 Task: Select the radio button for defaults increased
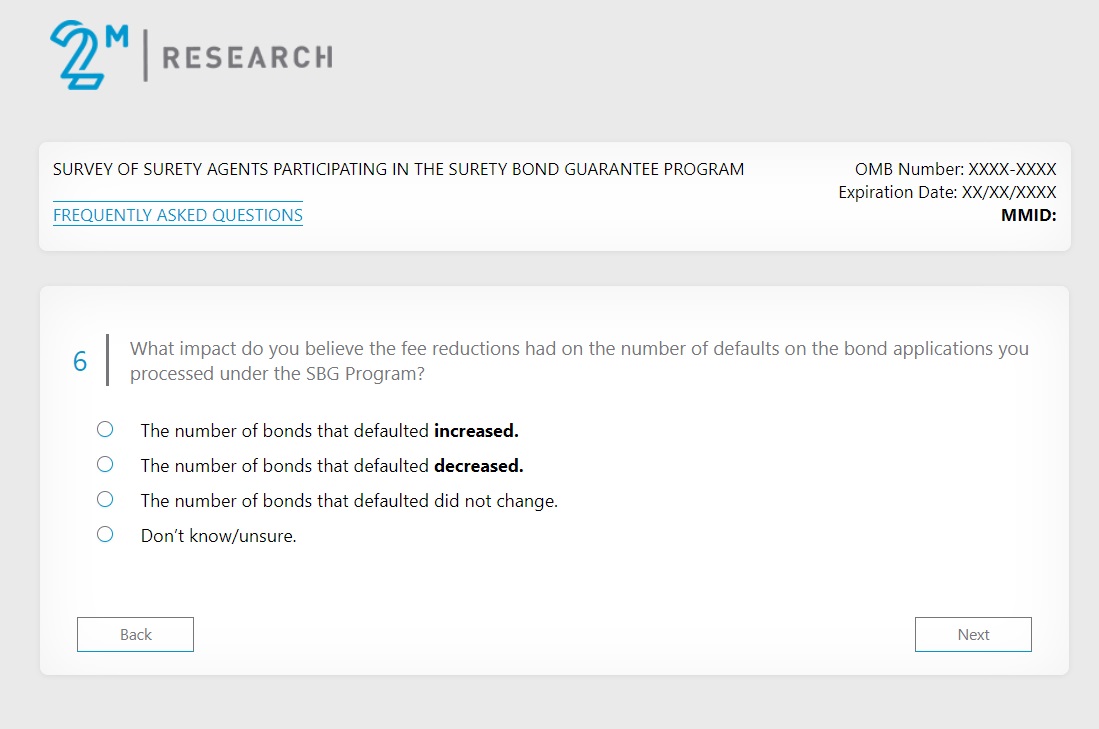(x=105, y=430)
